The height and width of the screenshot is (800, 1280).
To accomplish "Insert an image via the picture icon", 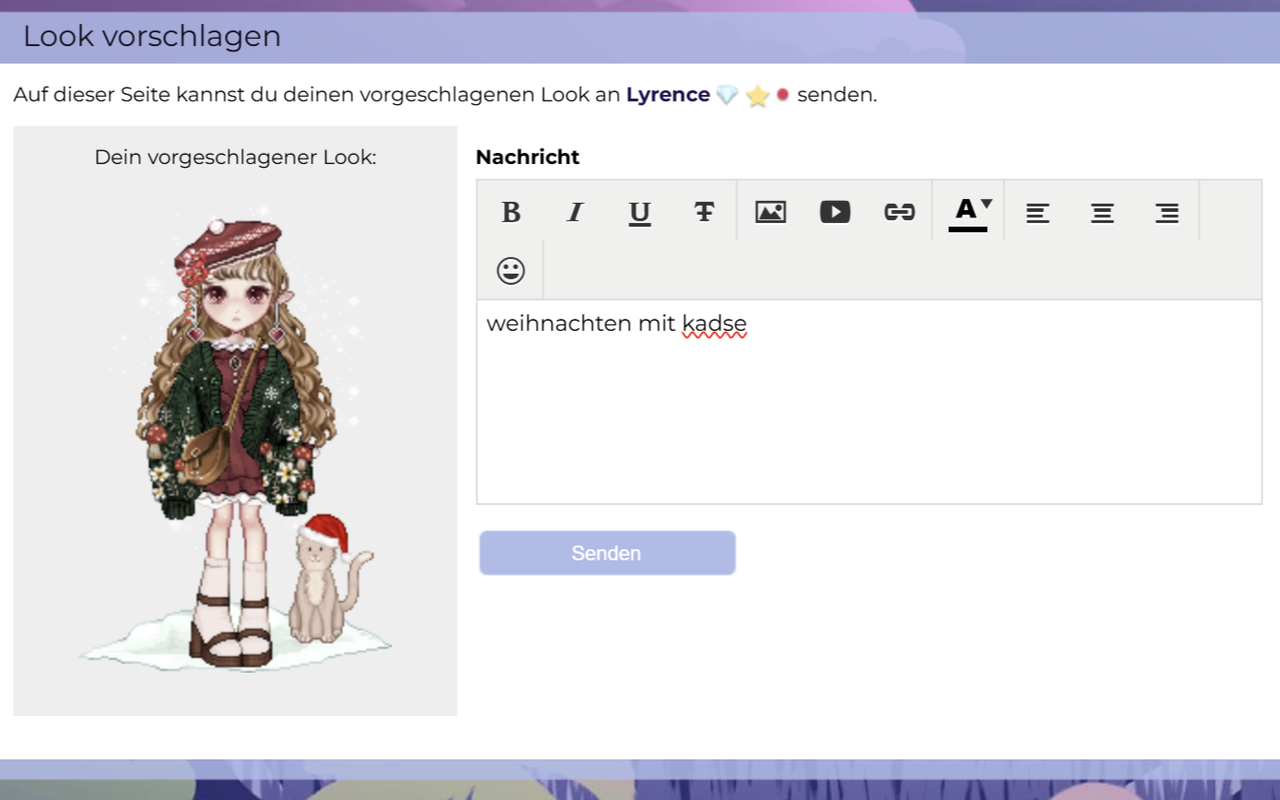I will pyautogui.click(x=770, y=212).
